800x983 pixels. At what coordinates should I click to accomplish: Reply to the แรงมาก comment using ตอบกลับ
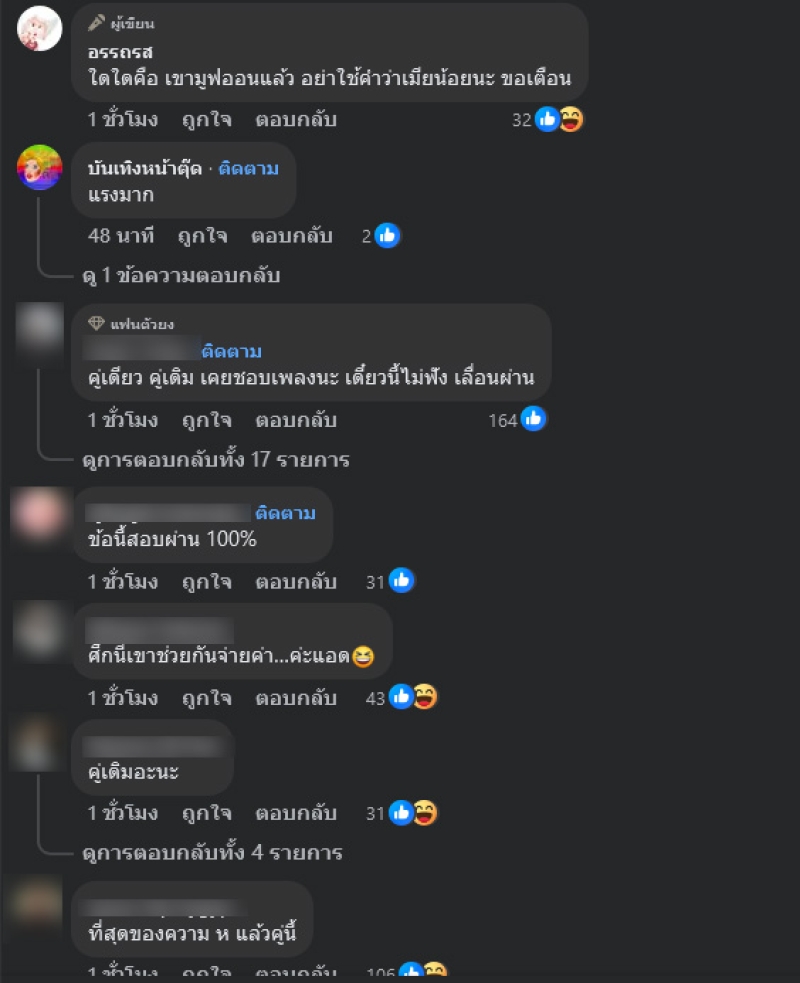(292, 236)
